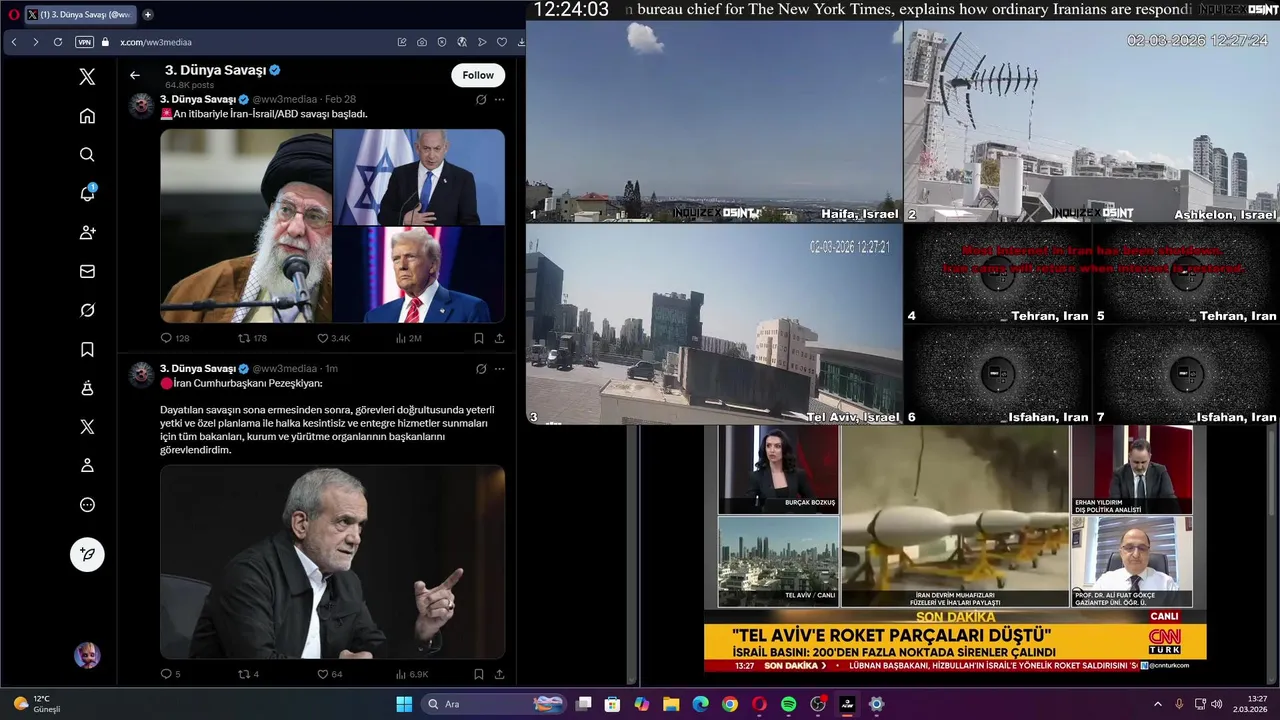This screenshot has width=1280, height=720.
Task: Open the Opera menu logo
Action: coord(13,15)
